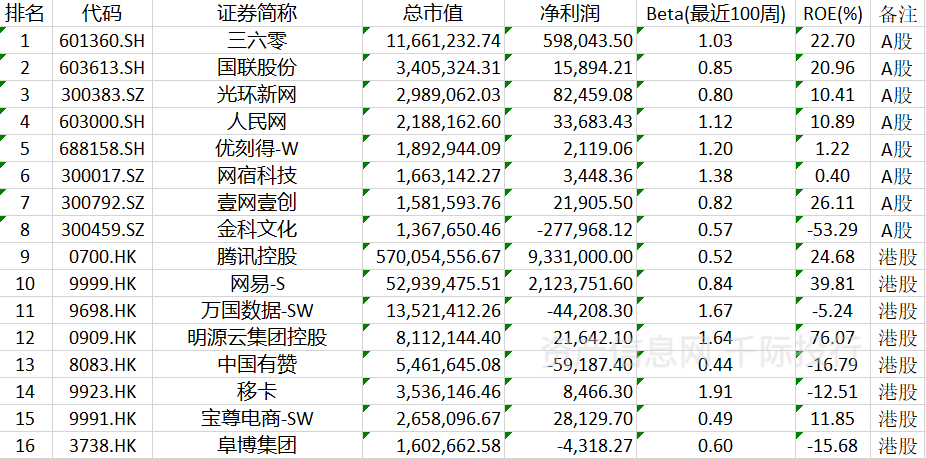Click the 总市值 header cell
Viewport: 926px width, 459px height.
434,14
